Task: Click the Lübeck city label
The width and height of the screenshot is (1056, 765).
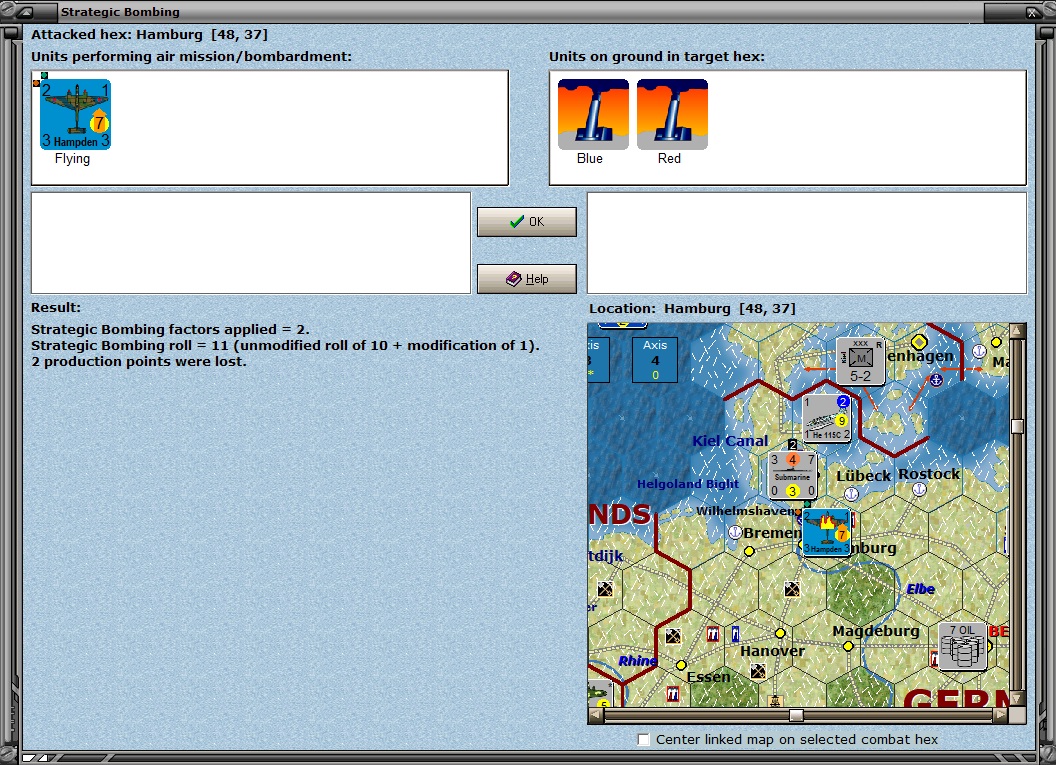Action: click(863, 475)
